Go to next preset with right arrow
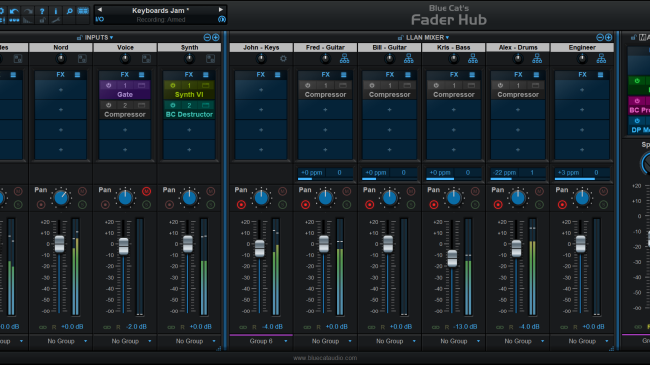The image size is (650, 365). click(x=221, y=10)
